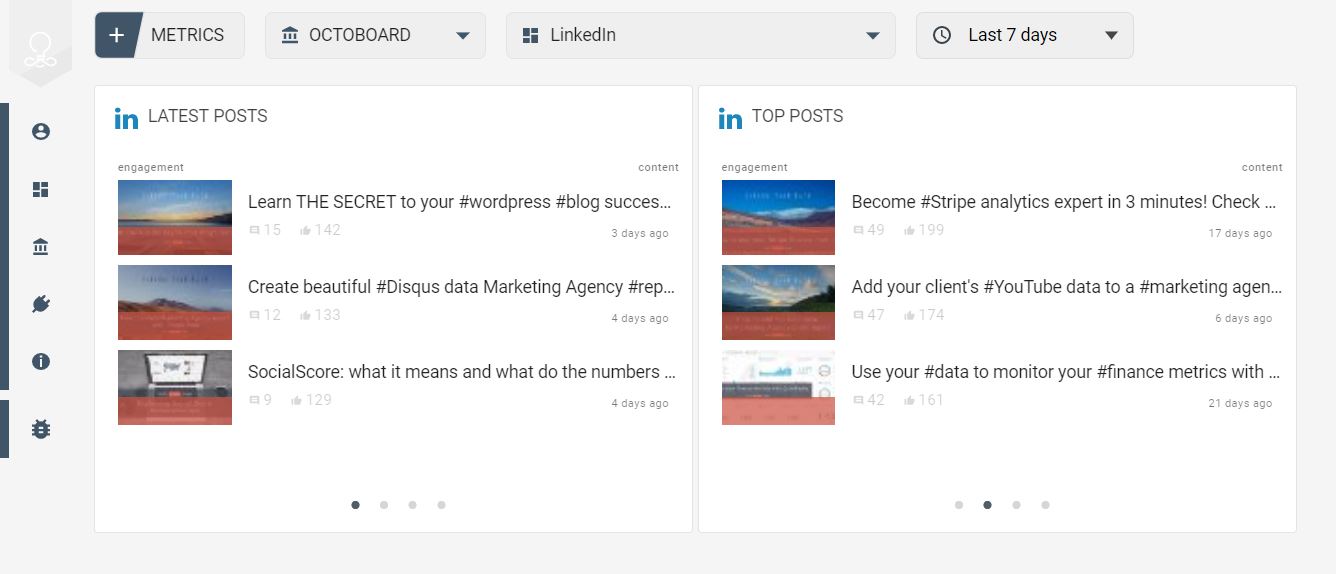
Task: Click the clock icon in date range selector
Action: (942, 35)
